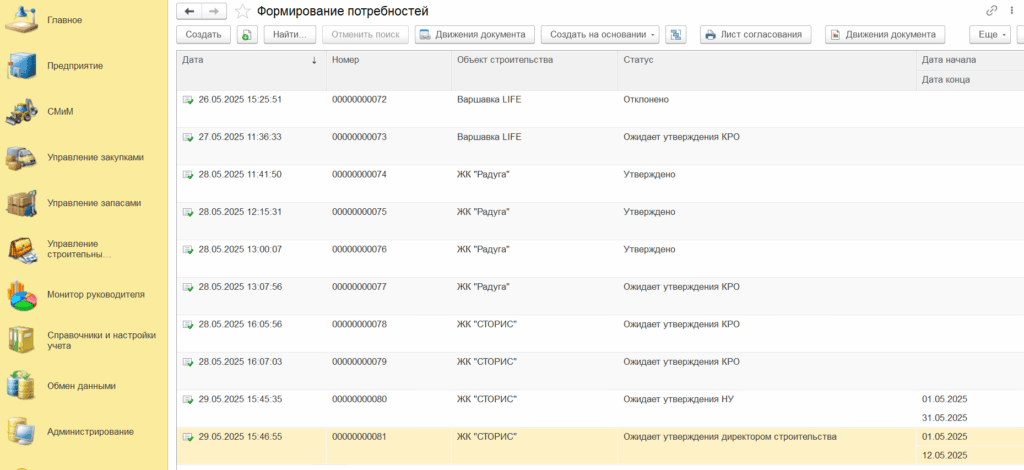Click Движения документа button with blue ledger icon

pyautogui.click(x=475, y=35)
